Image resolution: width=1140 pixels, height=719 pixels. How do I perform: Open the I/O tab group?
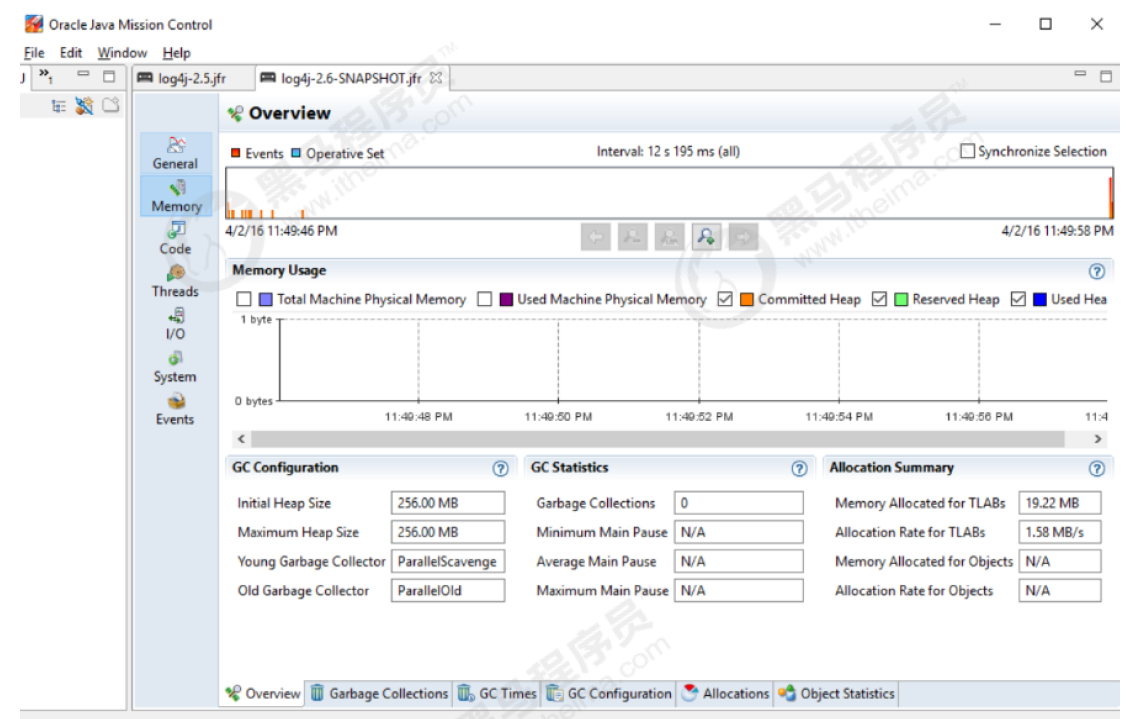pyautogui.click(x=175, y=324)
